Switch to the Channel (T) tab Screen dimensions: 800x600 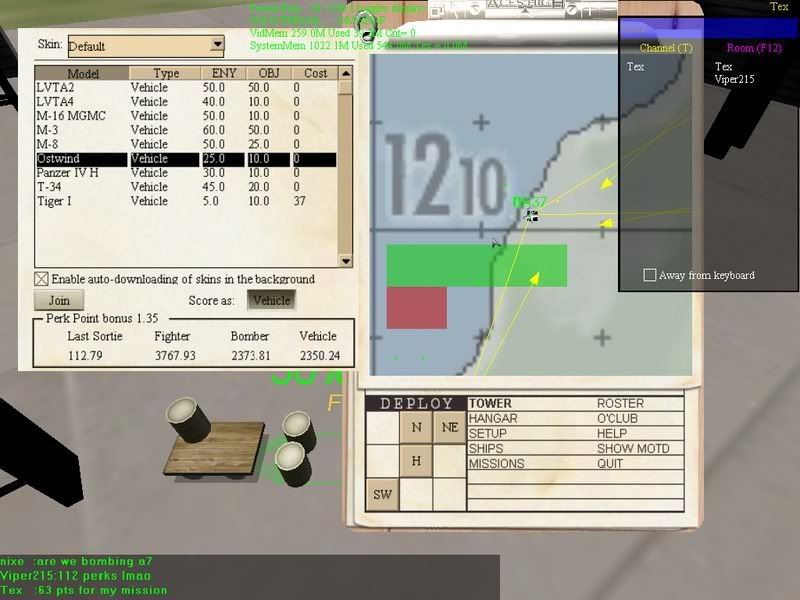click(x=666, y=48)
